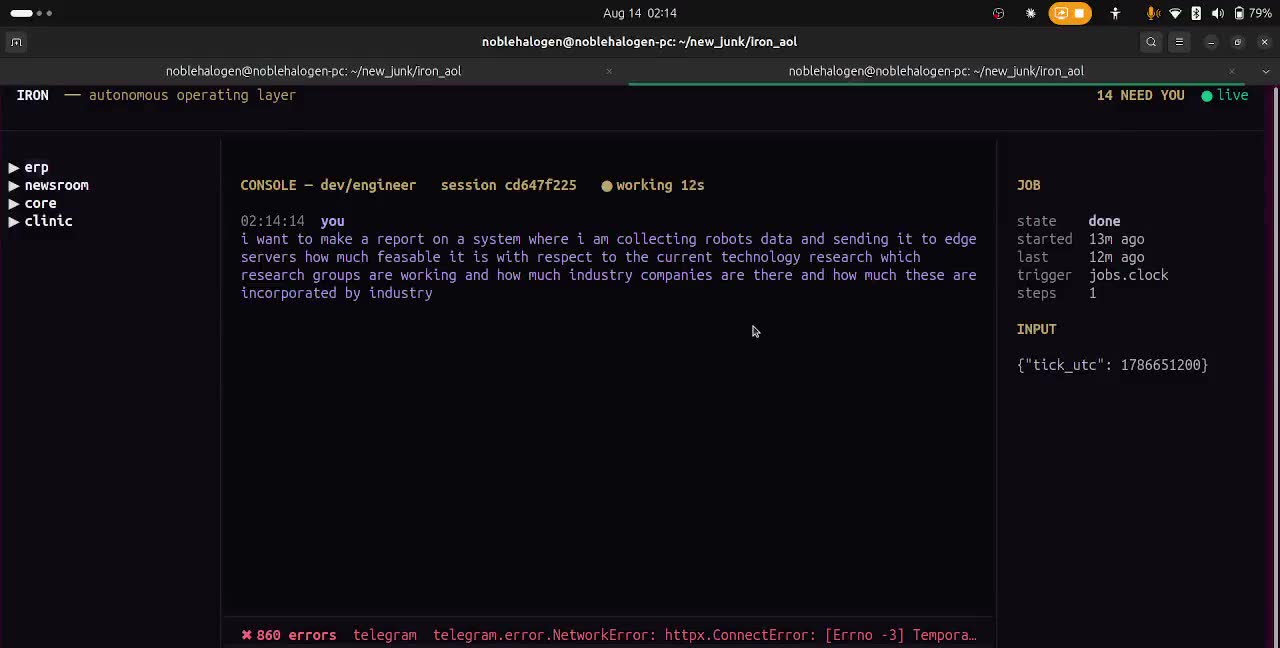This screenshot has height=648, width=1280.
Task: Click the red X error icon in the status line
Action: pyautogui.click(x=246, y=635)
